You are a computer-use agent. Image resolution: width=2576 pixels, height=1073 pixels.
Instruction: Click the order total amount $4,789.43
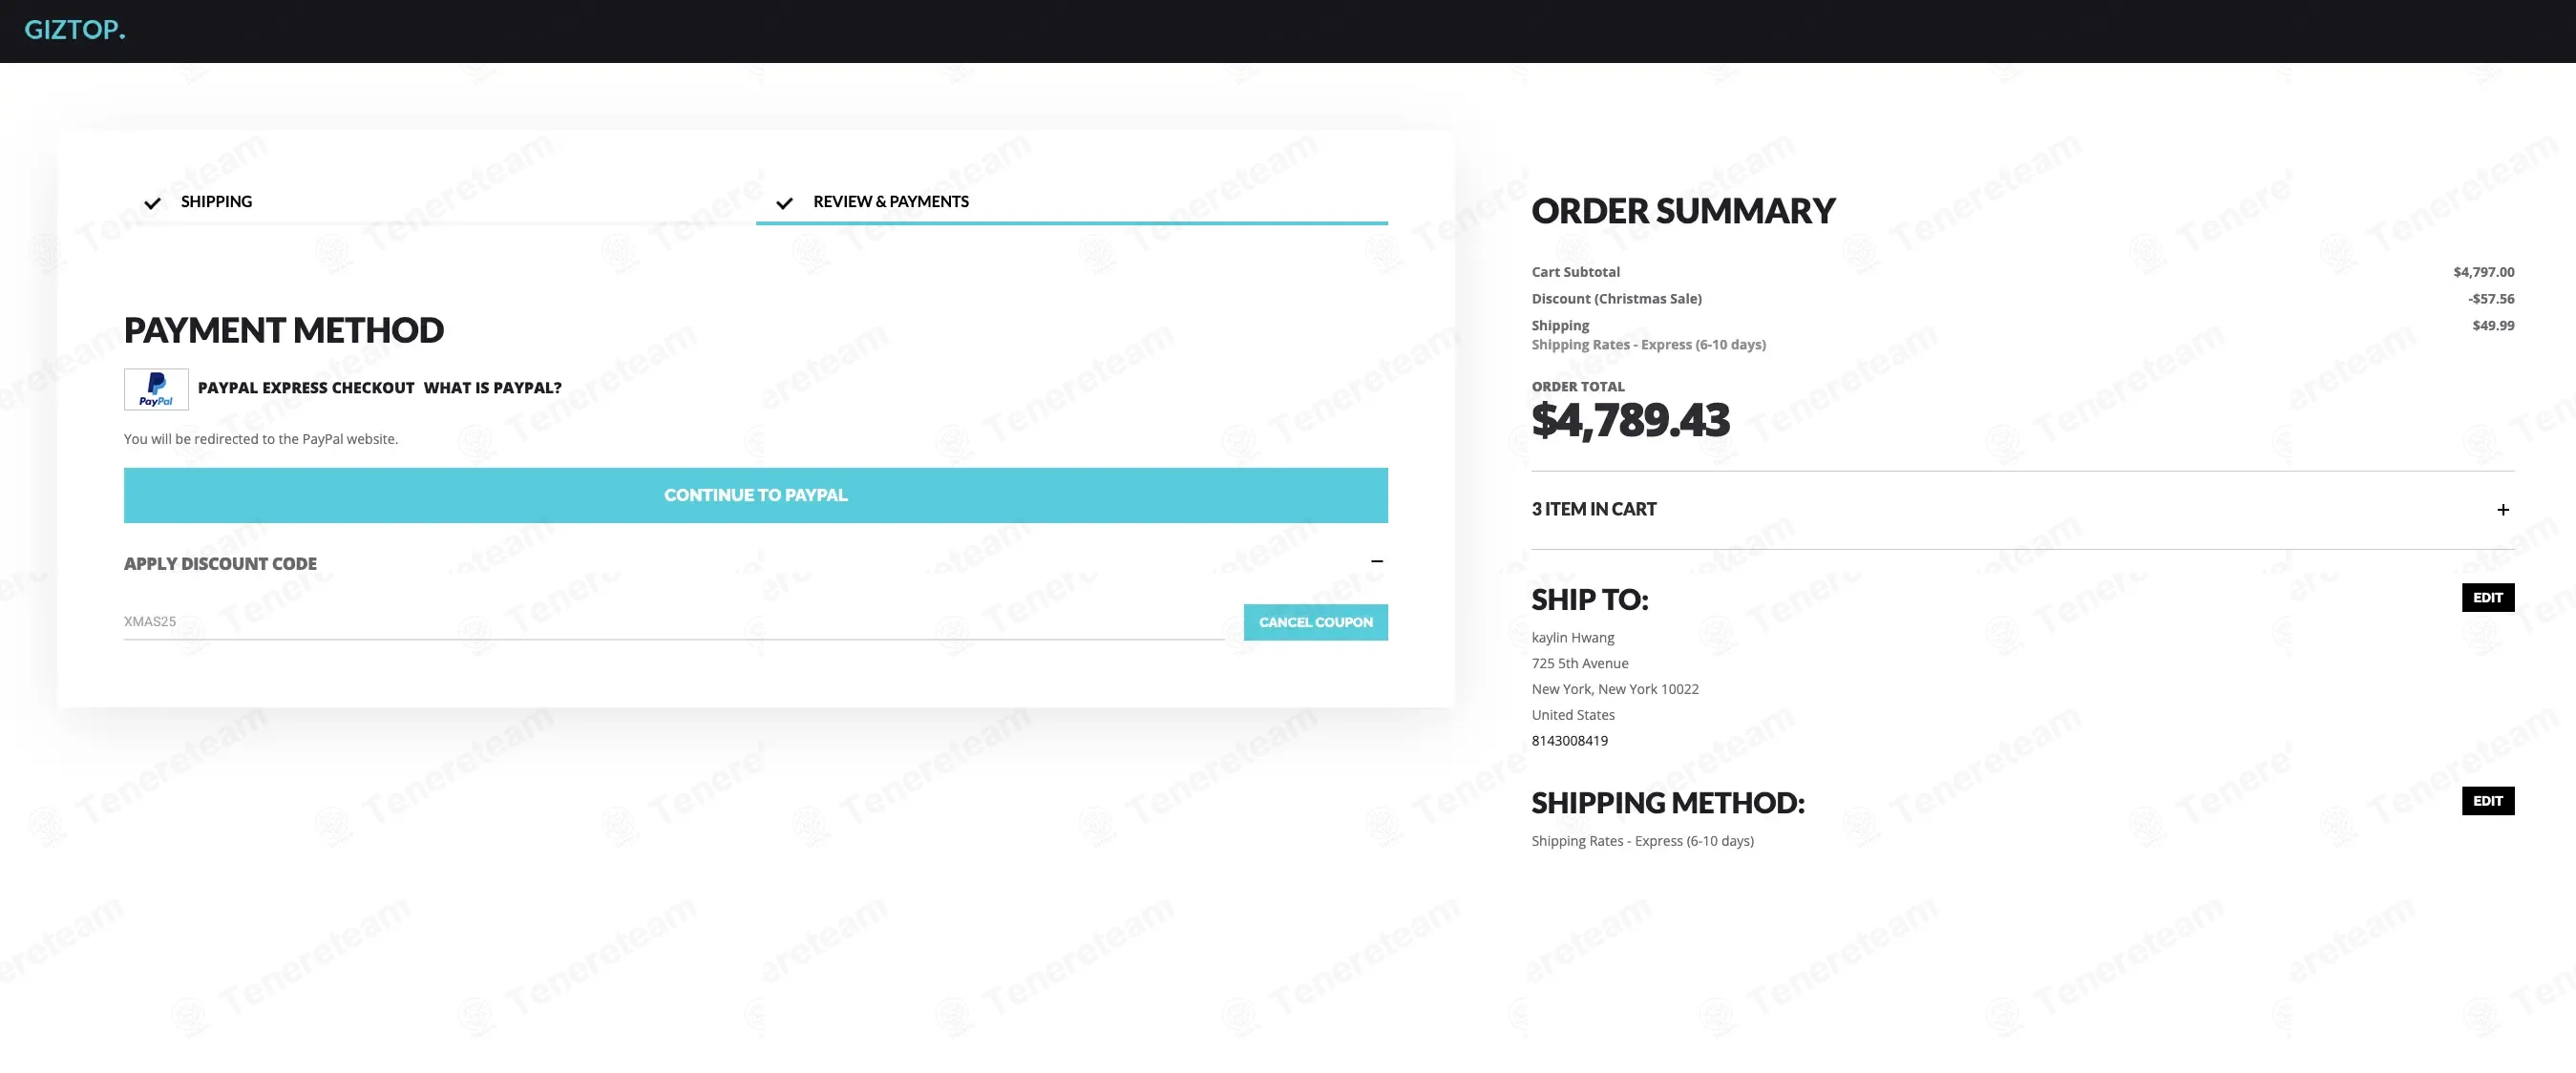pos(1630,420)
